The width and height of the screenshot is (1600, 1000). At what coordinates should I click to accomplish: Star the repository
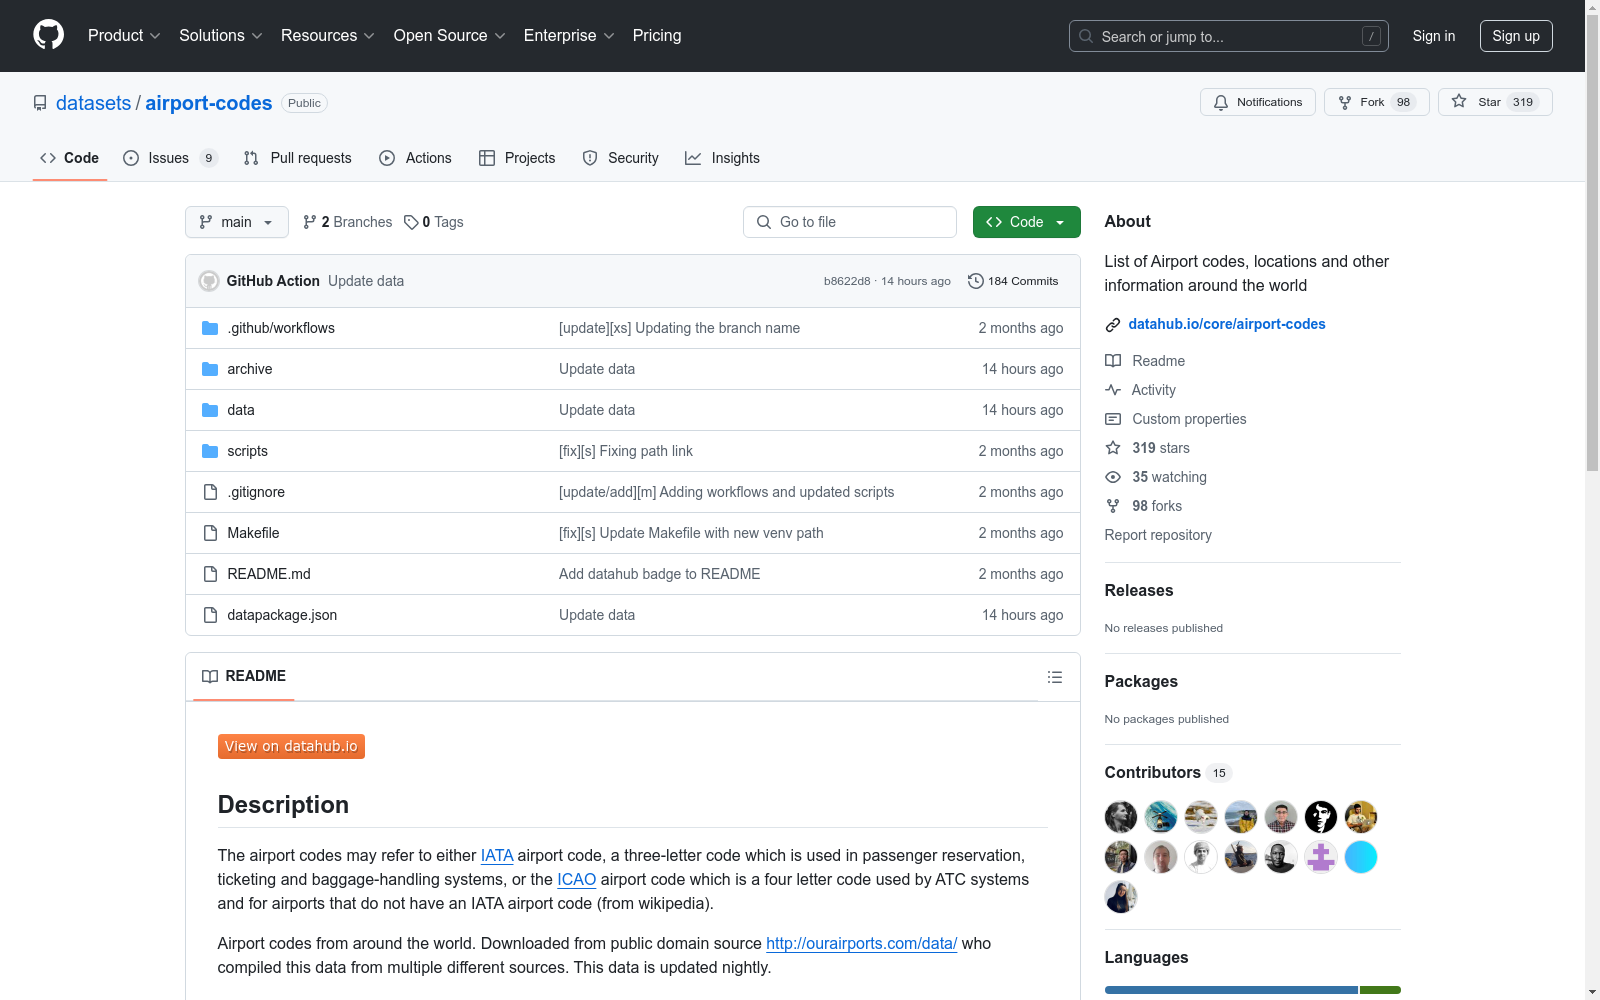(1495, 102)
